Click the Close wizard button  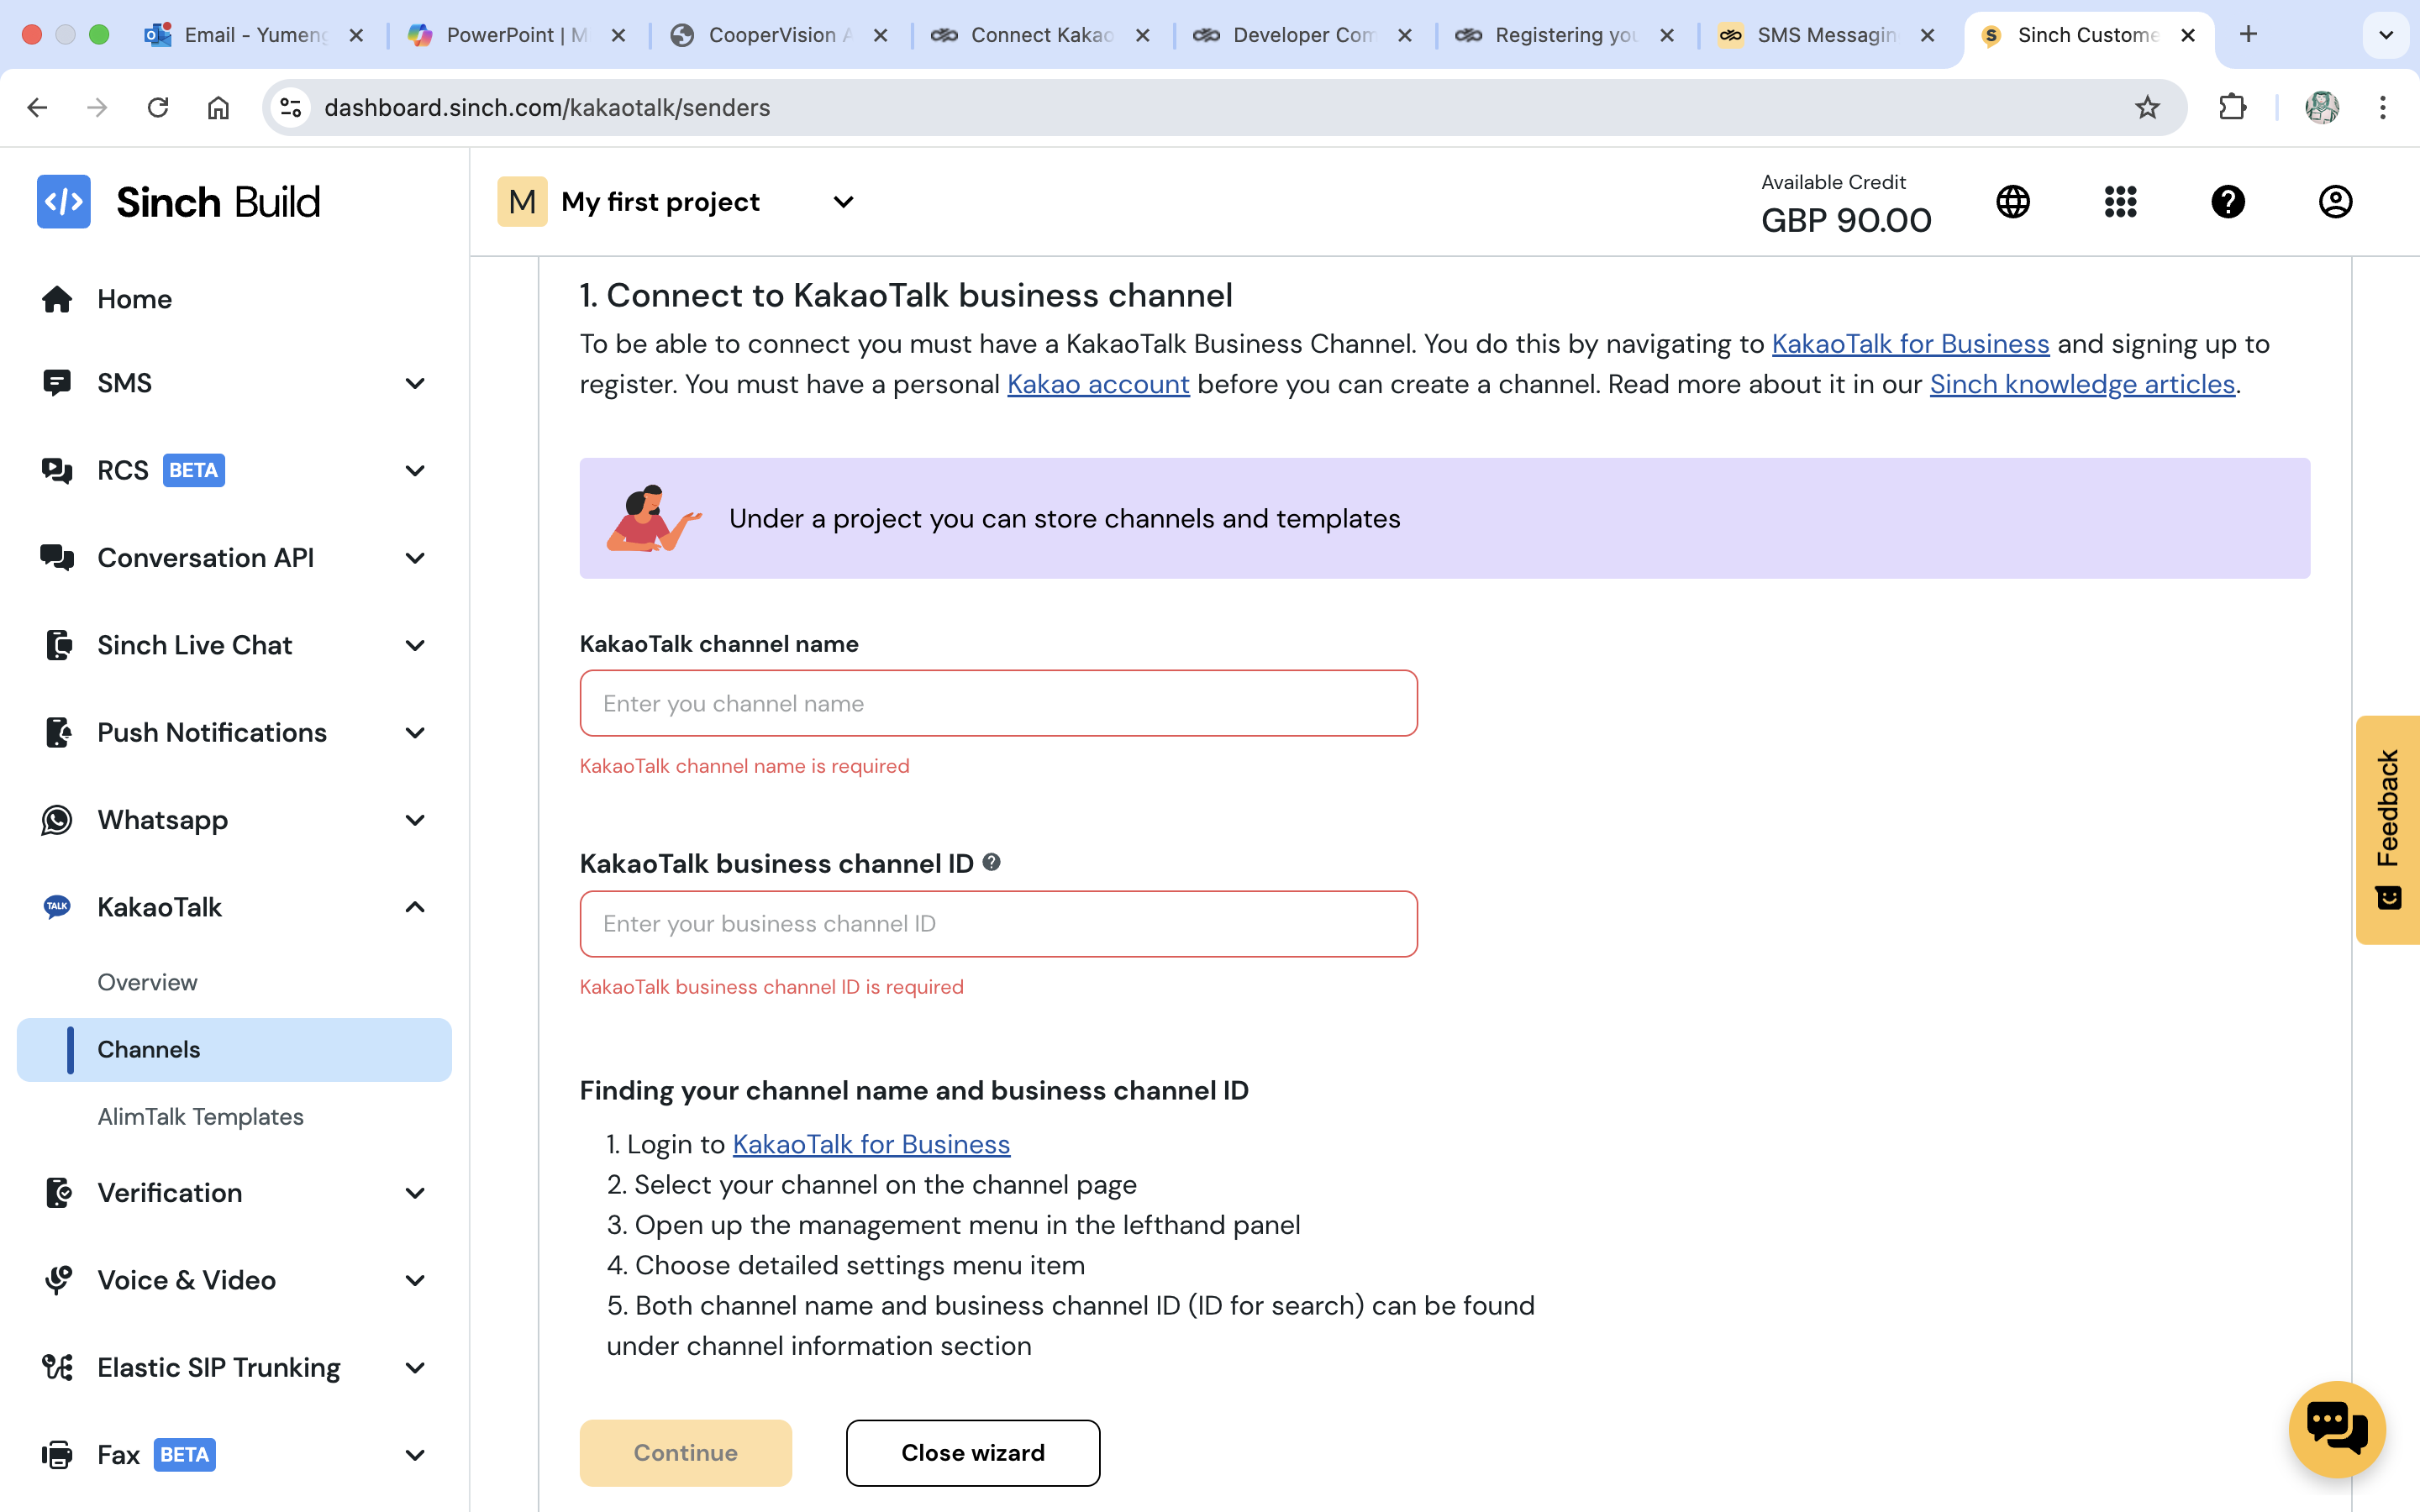click(x=972, y=1452)
